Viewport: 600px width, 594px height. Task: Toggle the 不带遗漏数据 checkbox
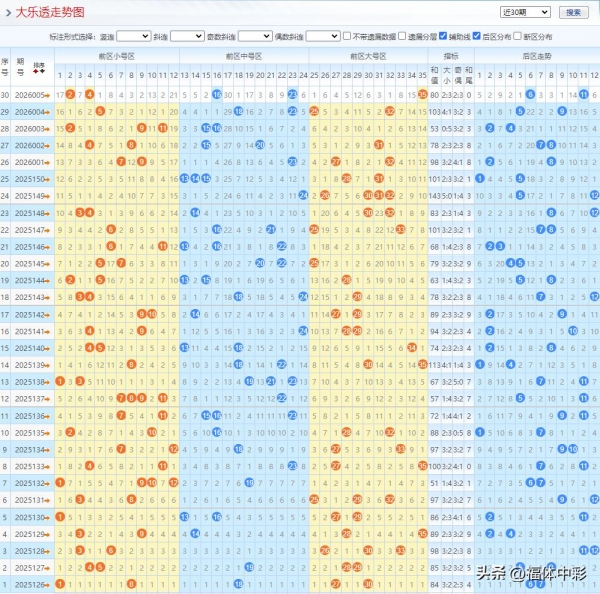click(347, 36)
